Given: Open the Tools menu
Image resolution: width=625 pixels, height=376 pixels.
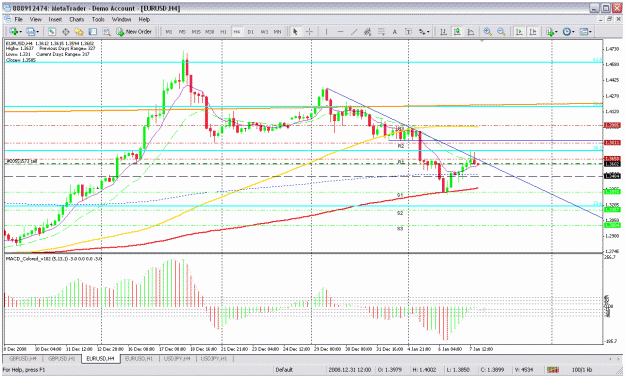Looking at the screenshot, I should click(98, 19).
